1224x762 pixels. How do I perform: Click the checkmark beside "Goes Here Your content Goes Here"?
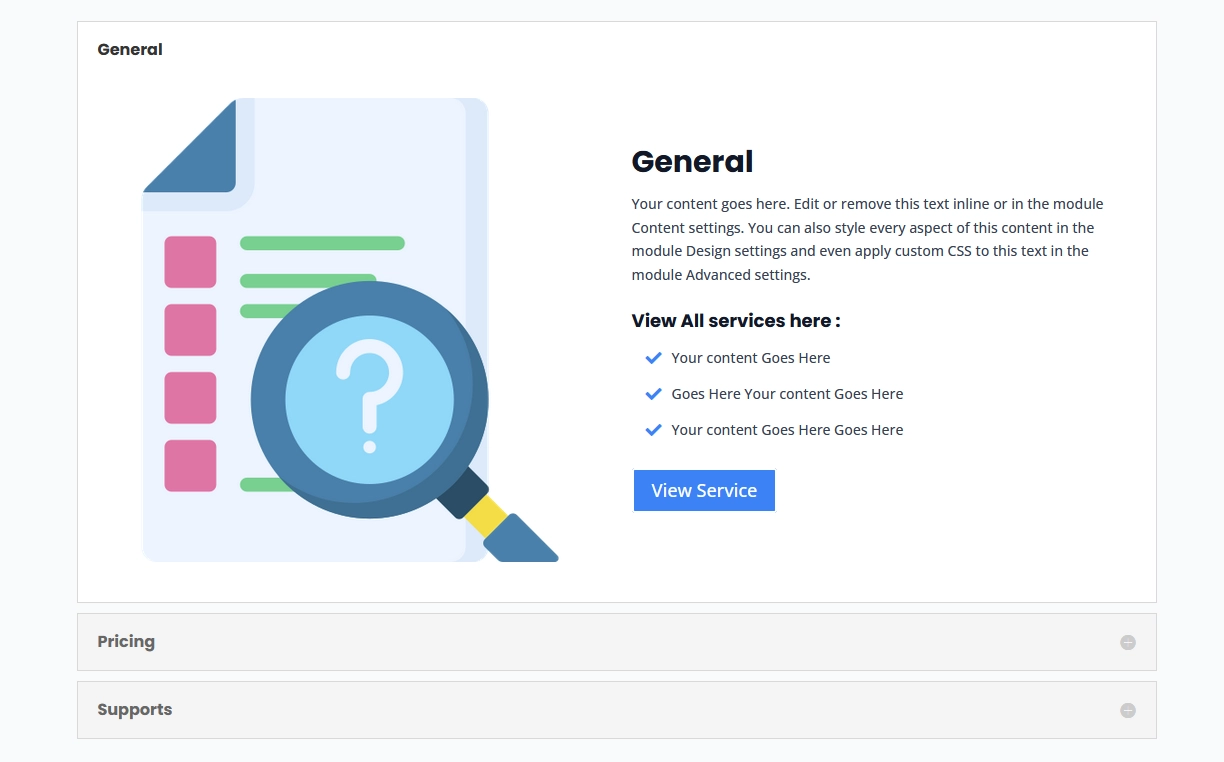653,393
